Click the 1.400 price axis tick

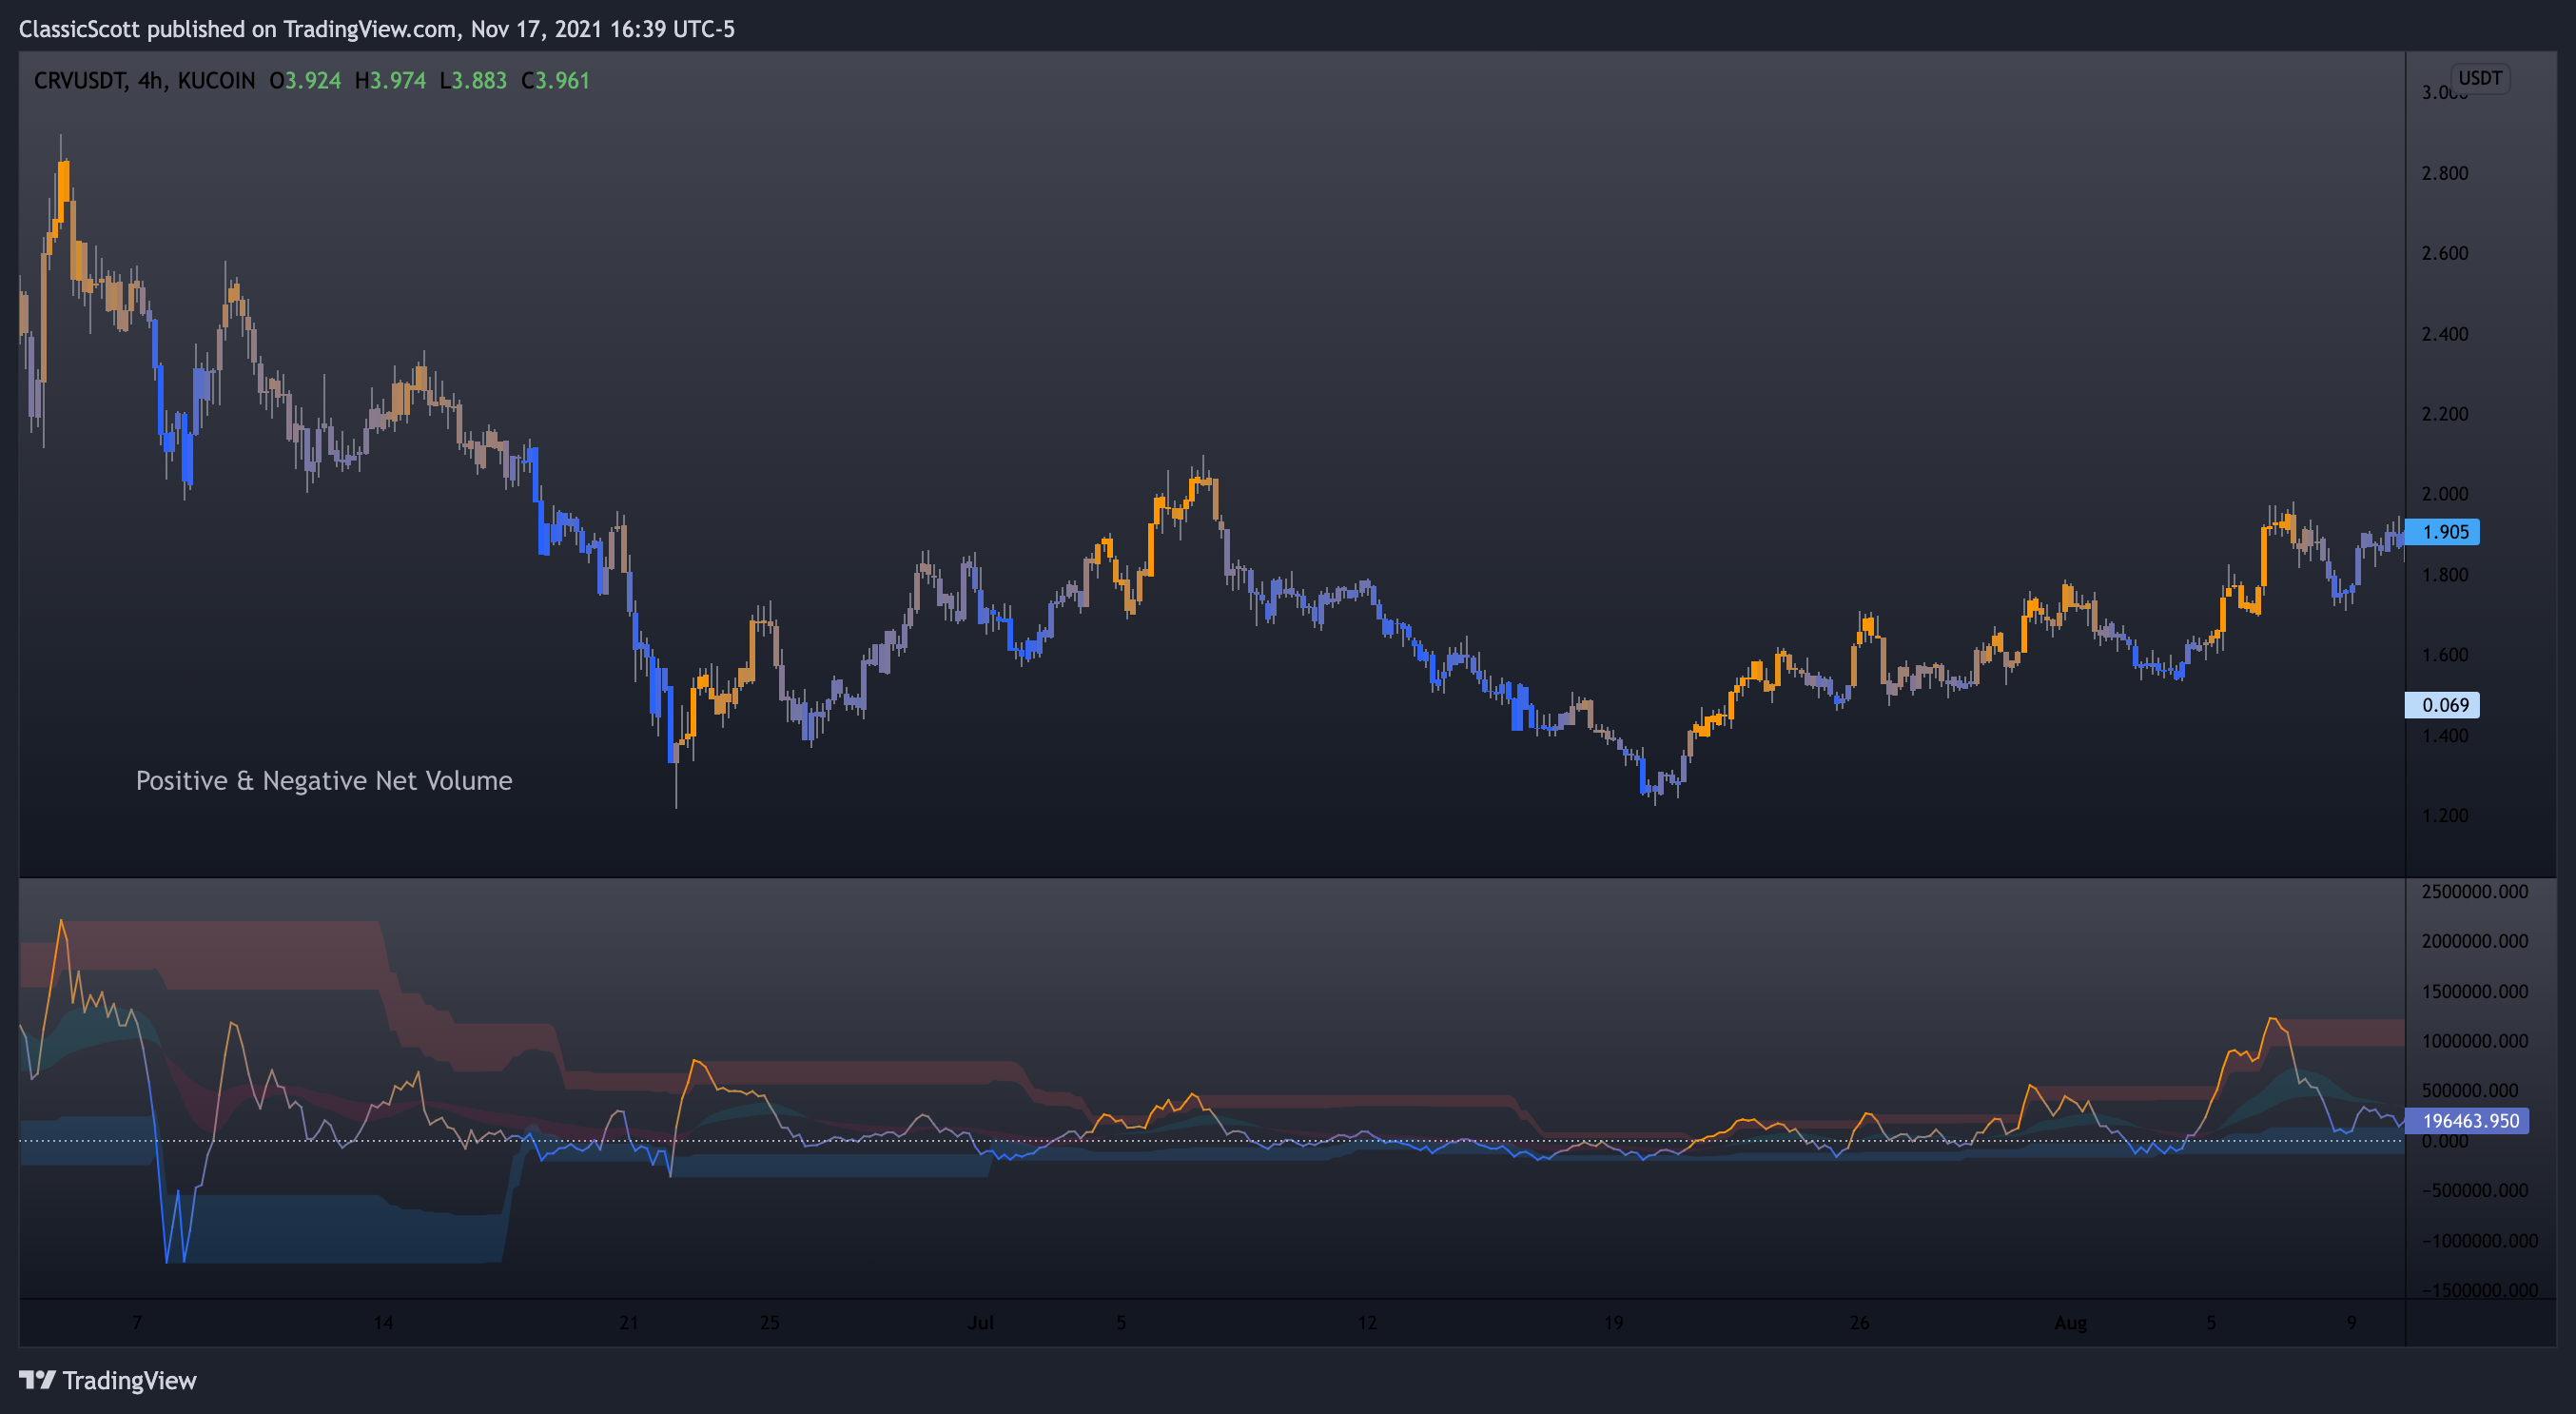point(2444,736)
